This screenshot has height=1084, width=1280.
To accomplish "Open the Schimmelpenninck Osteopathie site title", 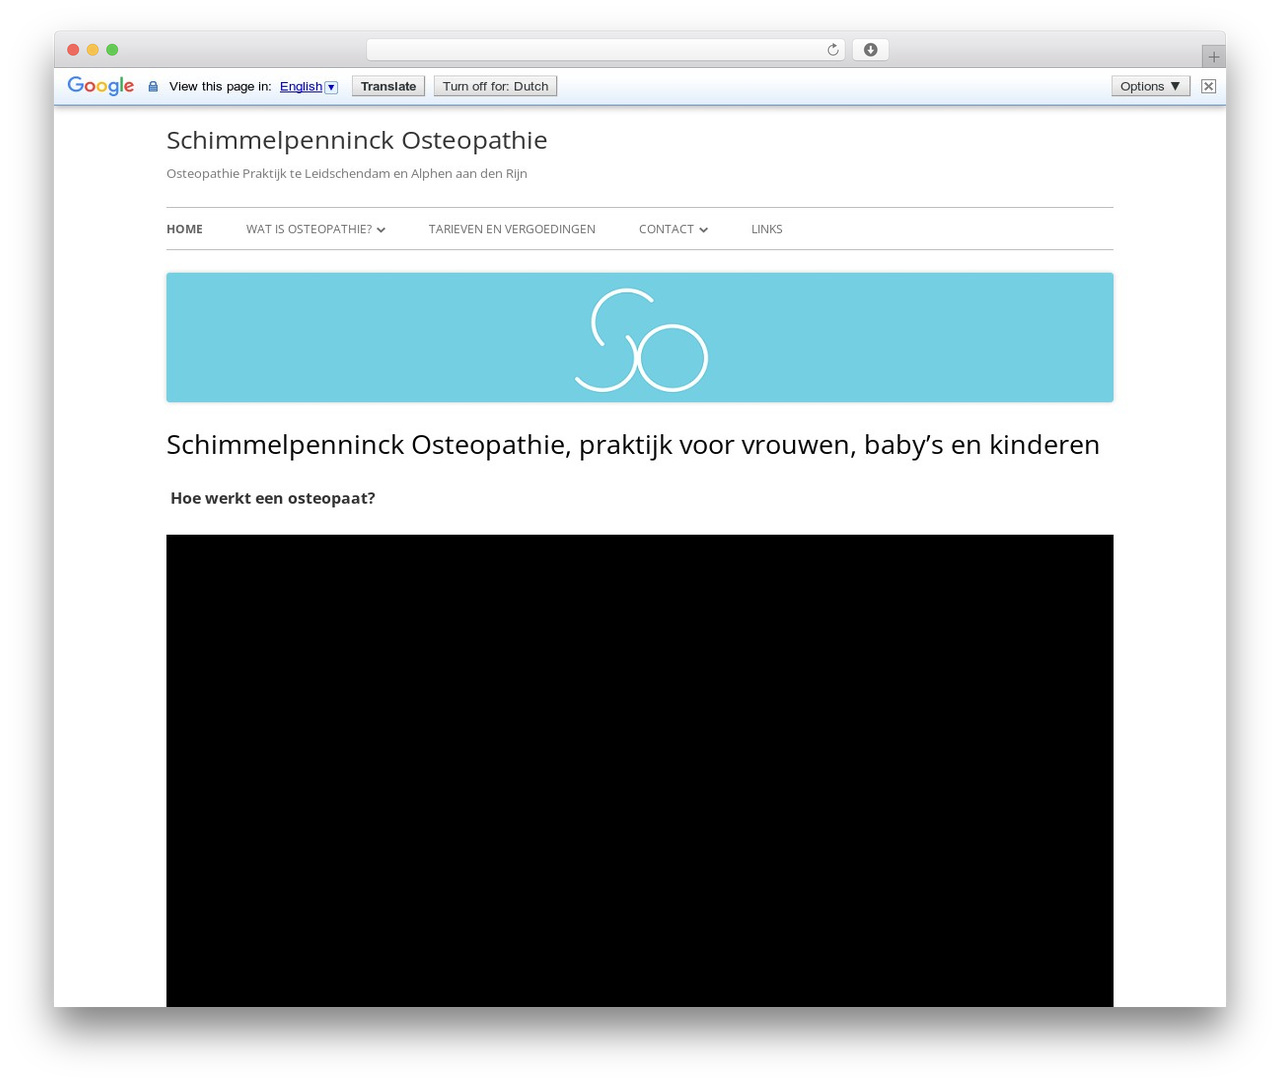I will pos(357,140).
